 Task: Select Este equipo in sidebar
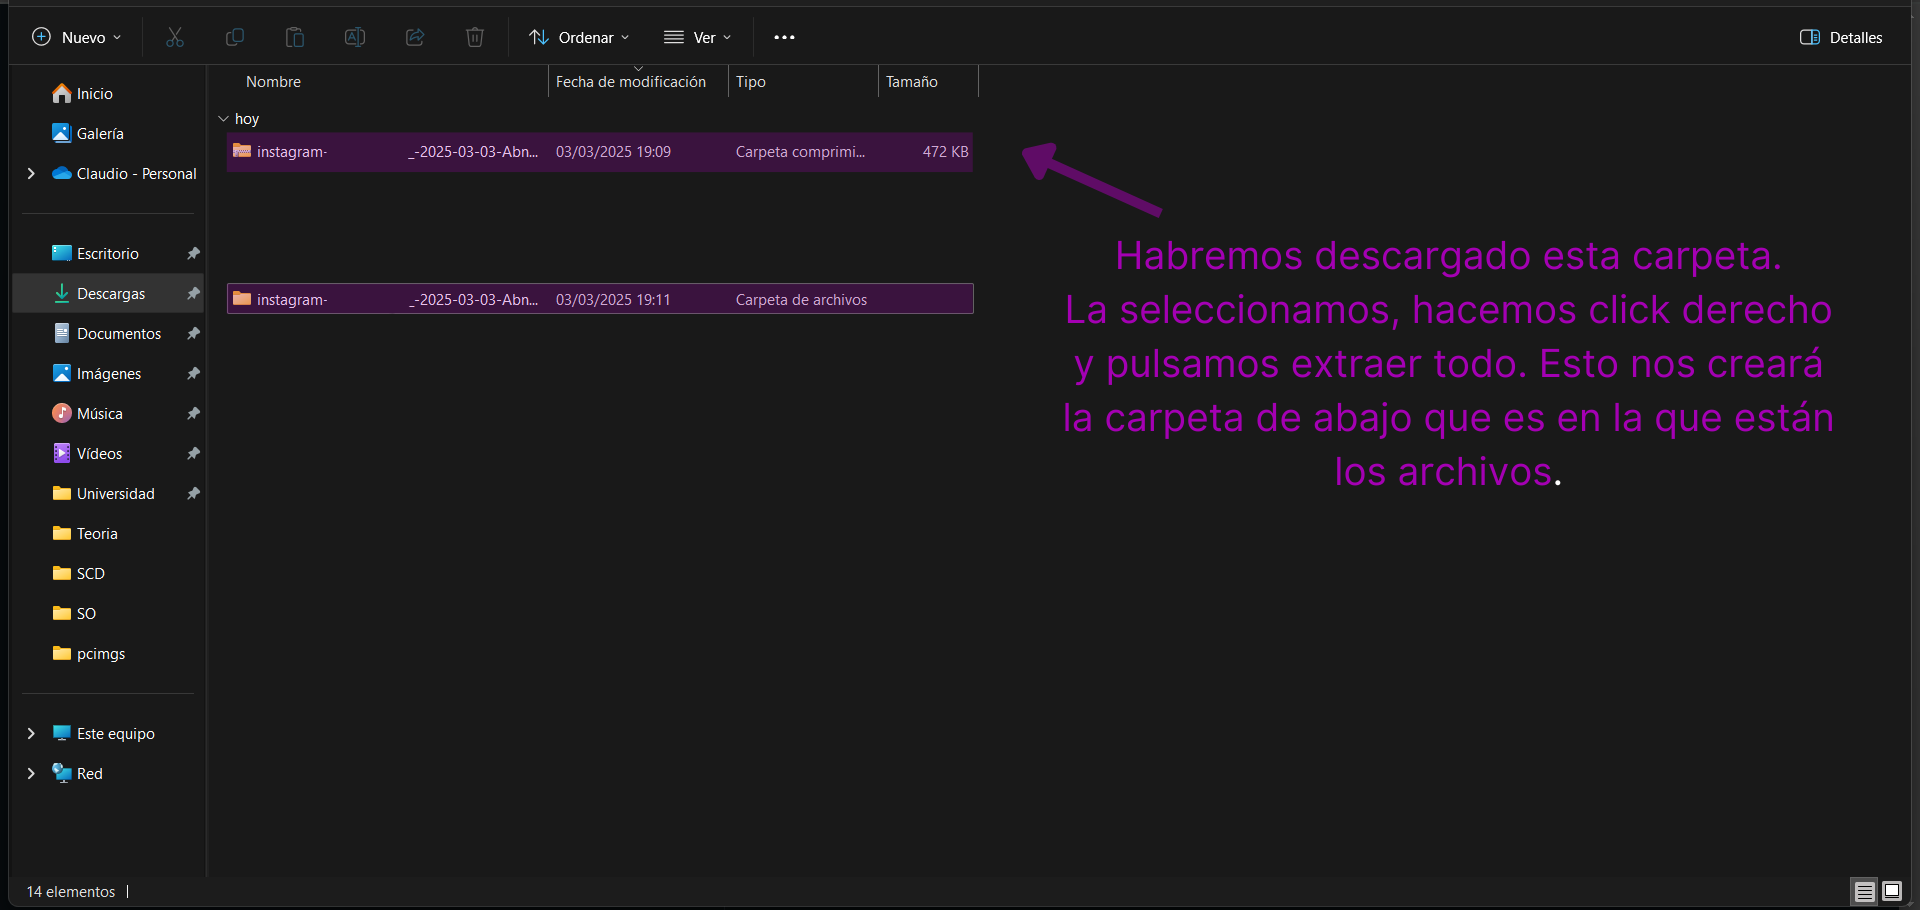104,733
